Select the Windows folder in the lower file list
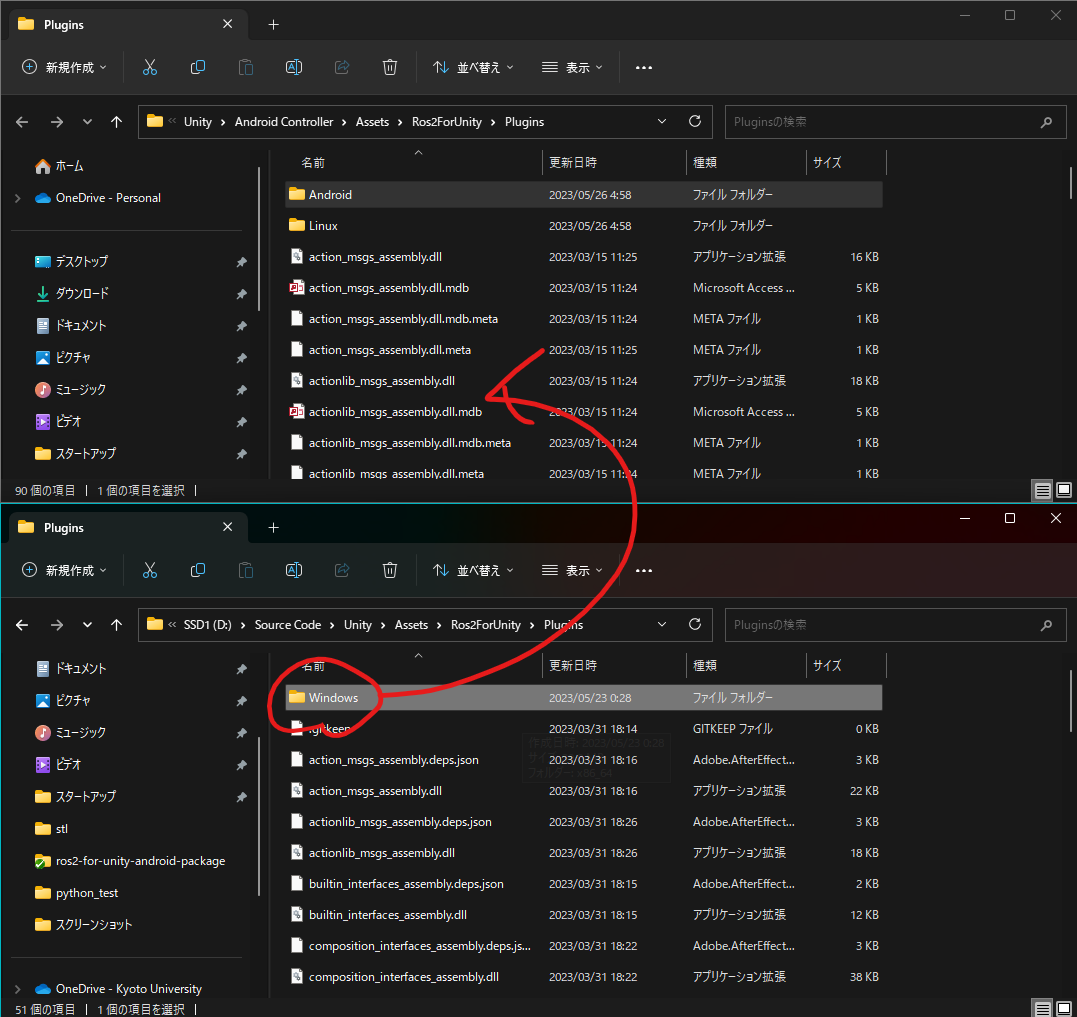The width and height of the screenshot is (1077, 1017). pos(333,698)
